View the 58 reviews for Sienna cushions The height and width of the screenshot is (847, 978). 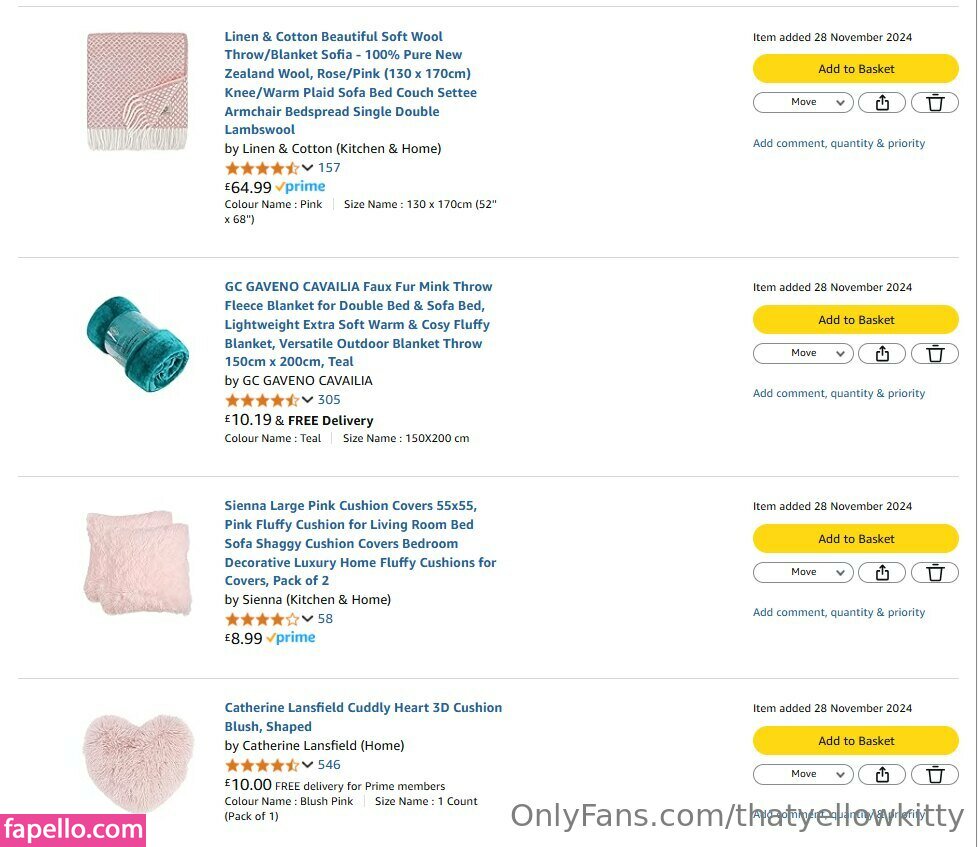click(325, 619)
